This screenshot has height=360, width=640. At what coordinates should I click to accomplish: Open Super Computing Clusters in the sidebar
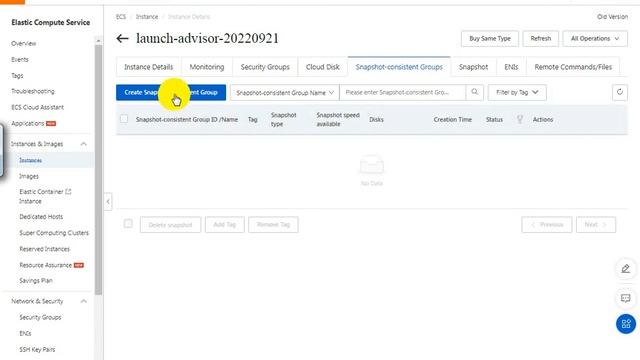54,233
